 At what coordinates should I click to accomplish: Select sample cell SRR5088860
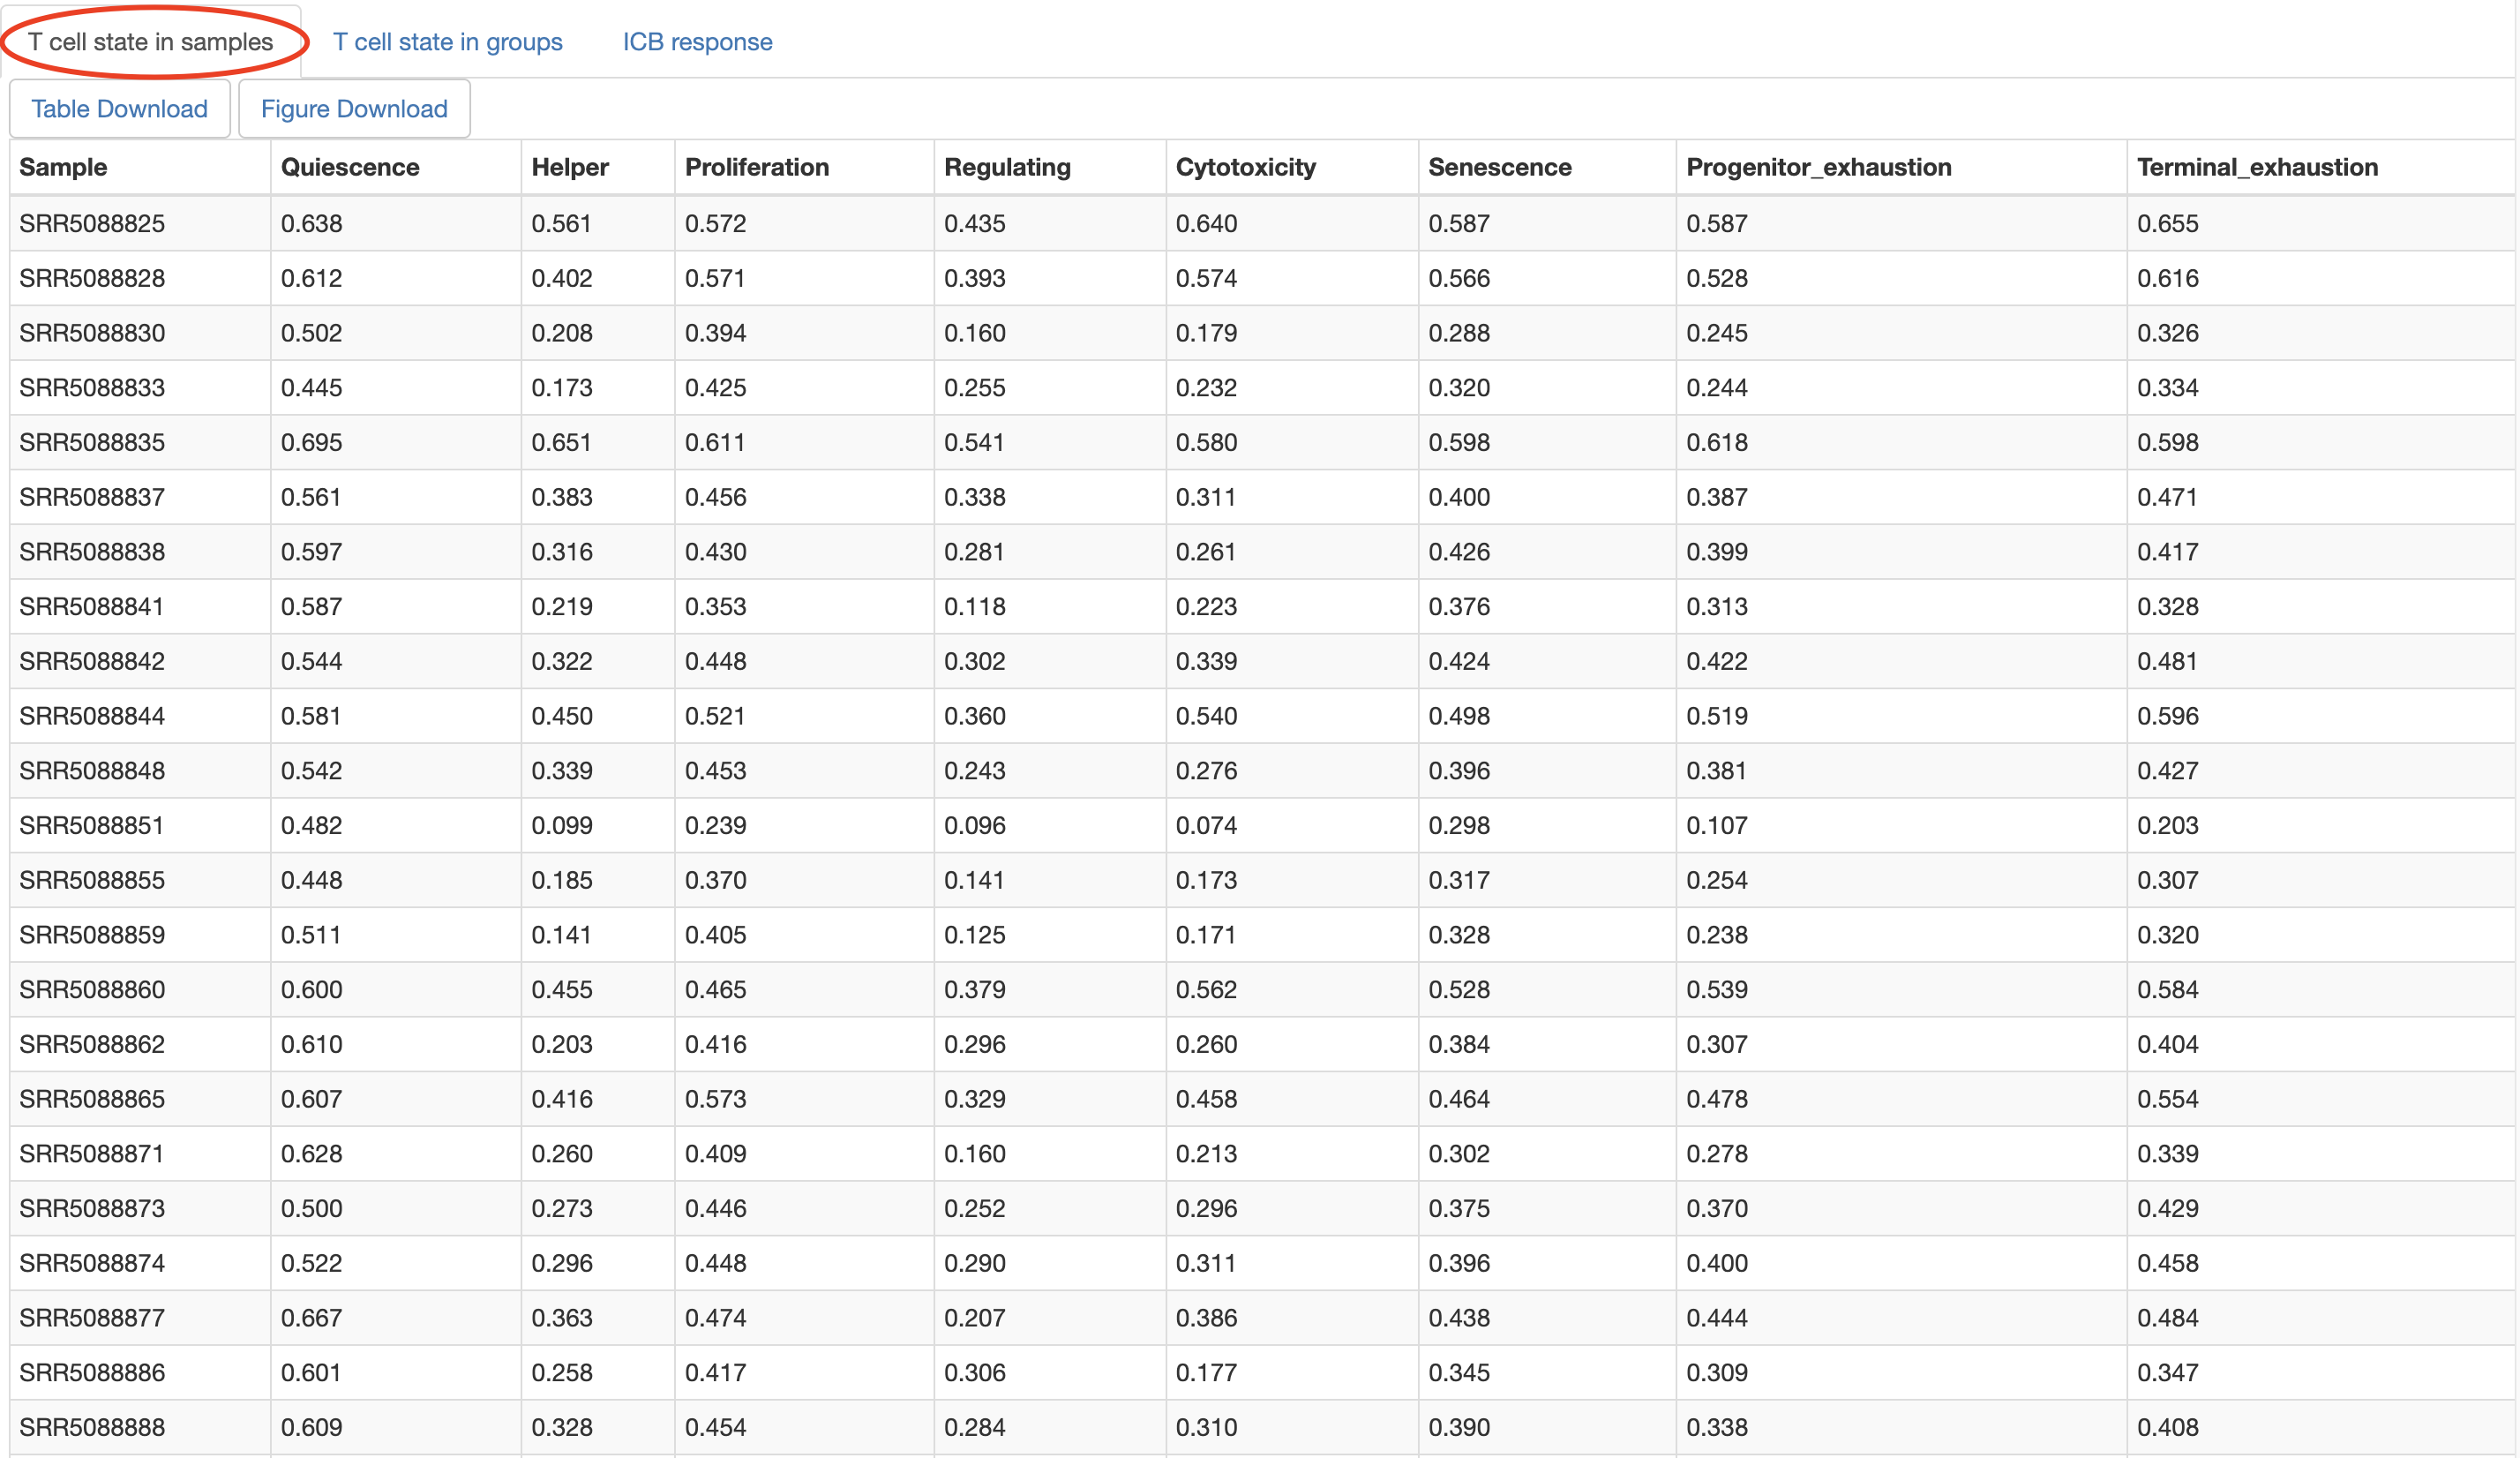point(92,989)
